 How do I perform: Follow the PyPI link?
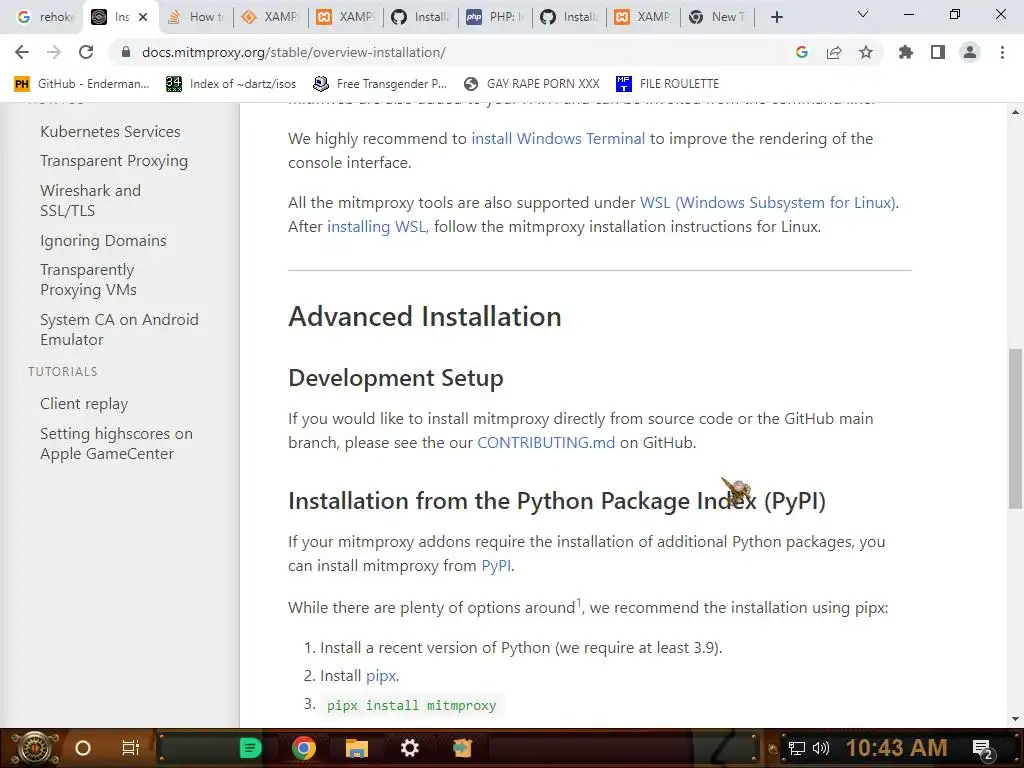coord(496,566)
